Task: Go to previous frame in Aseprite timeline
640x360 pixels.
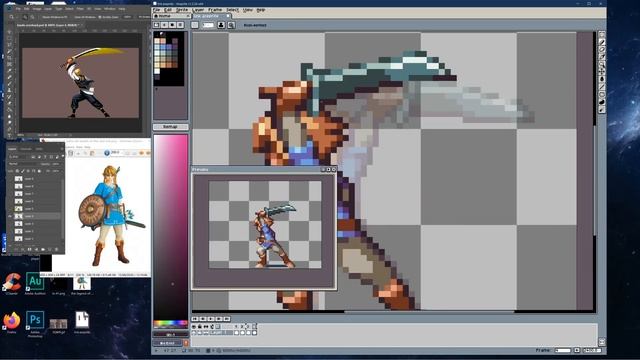Action: point(203,319)
